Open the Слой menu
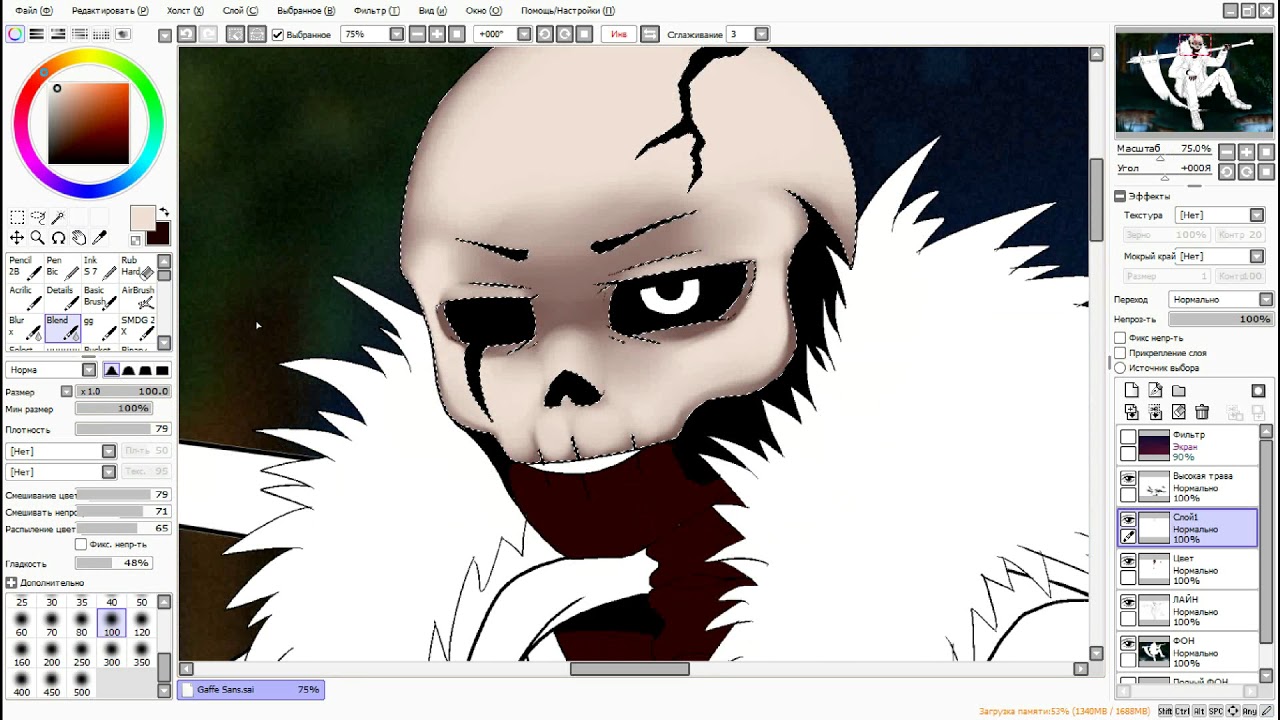 (x=240, y=10)
